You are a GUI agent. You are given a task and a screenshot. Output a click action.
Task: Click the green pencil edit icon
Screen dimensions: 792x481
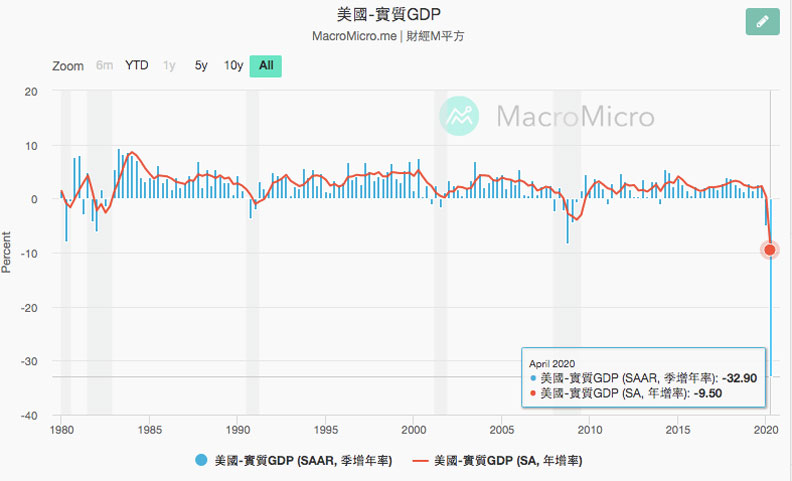(x=762, y=22)
